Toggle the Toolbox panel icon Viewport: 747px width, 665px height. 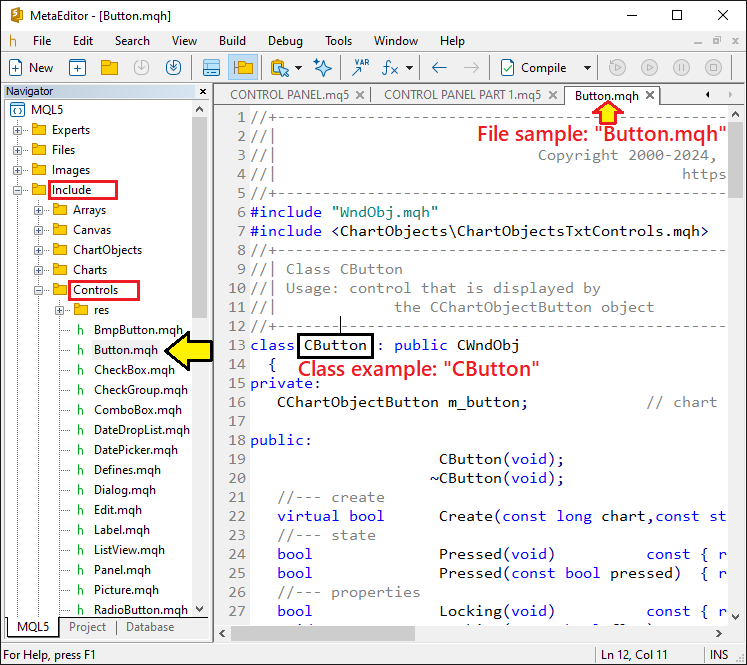tap(211, 68)
